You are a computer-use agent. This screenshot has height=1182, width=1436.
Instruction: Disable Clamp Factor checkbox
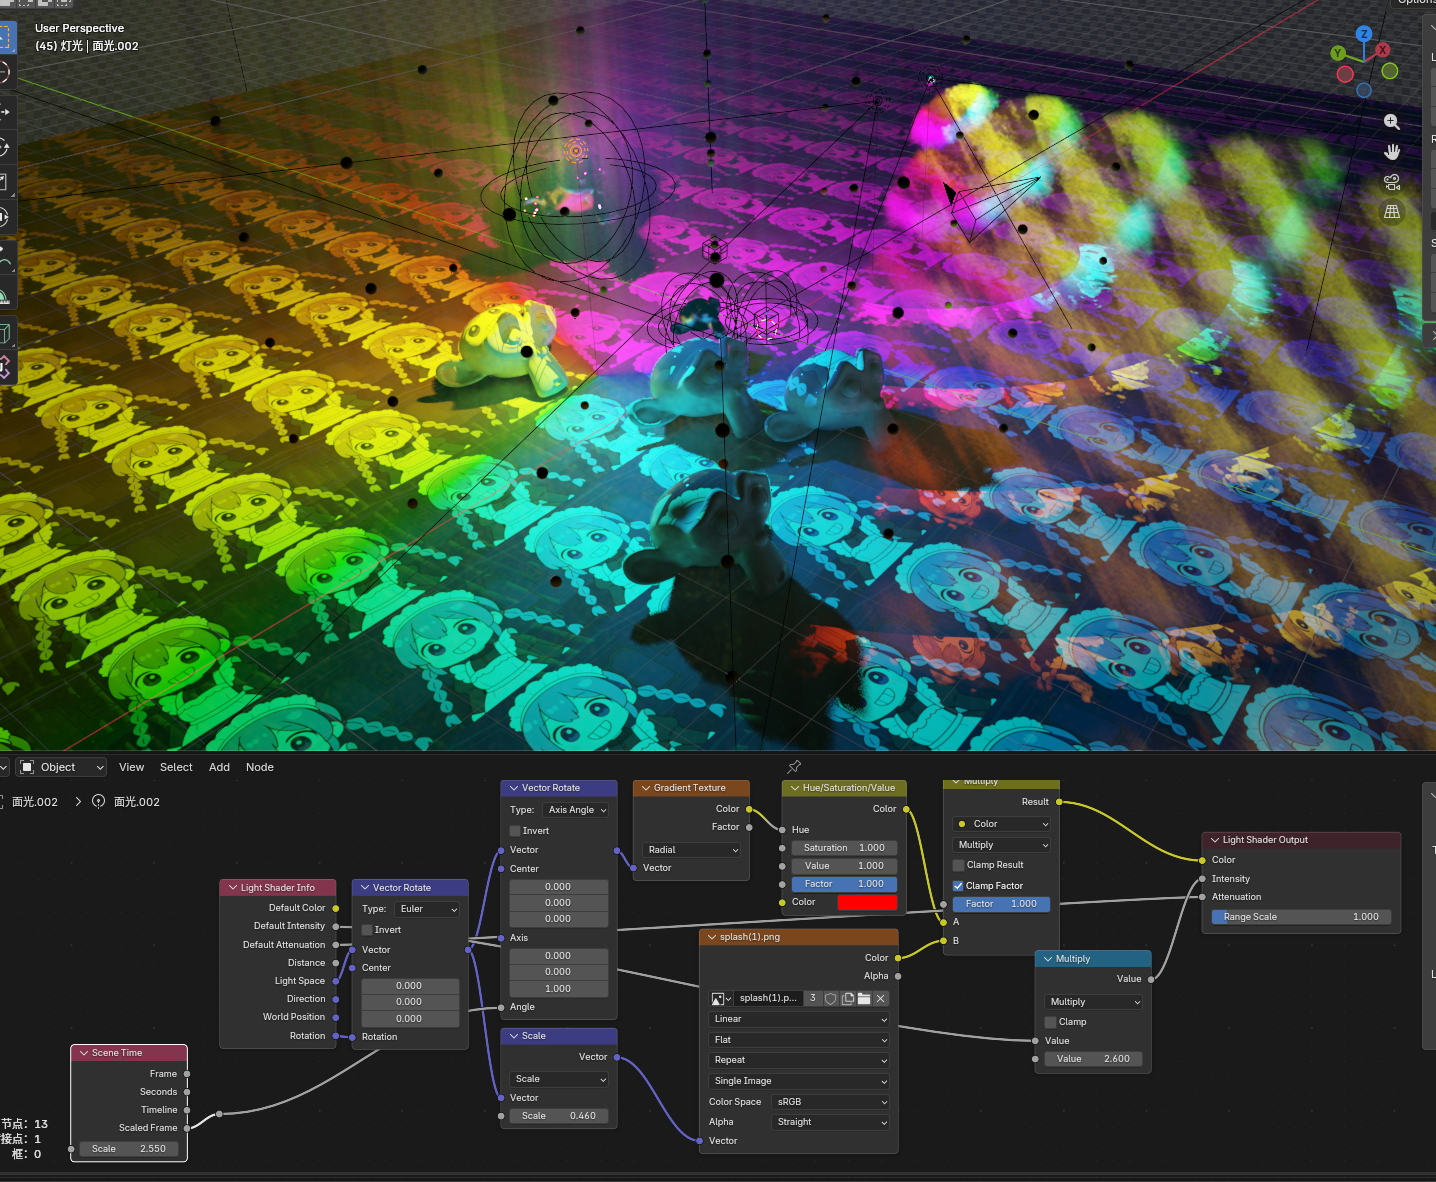coord(958,886)
